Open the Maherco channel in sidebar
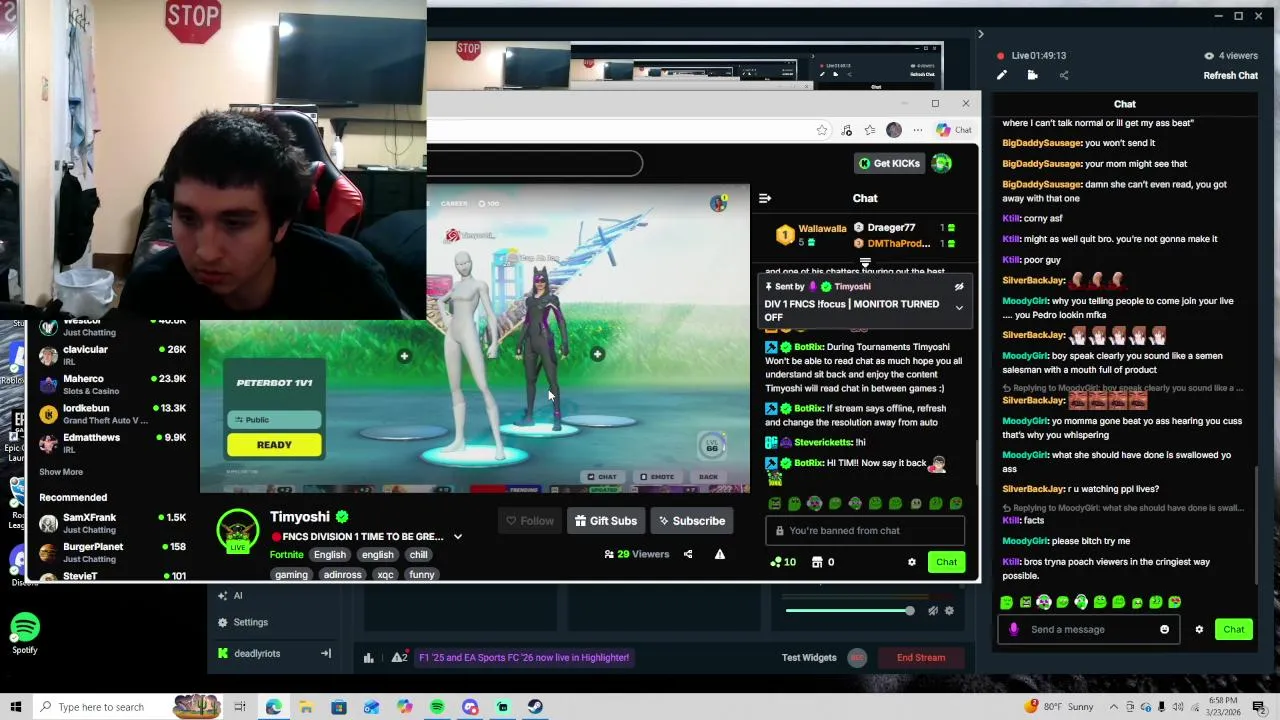The height and width of the screenshot is (720, 1280). 112,385
